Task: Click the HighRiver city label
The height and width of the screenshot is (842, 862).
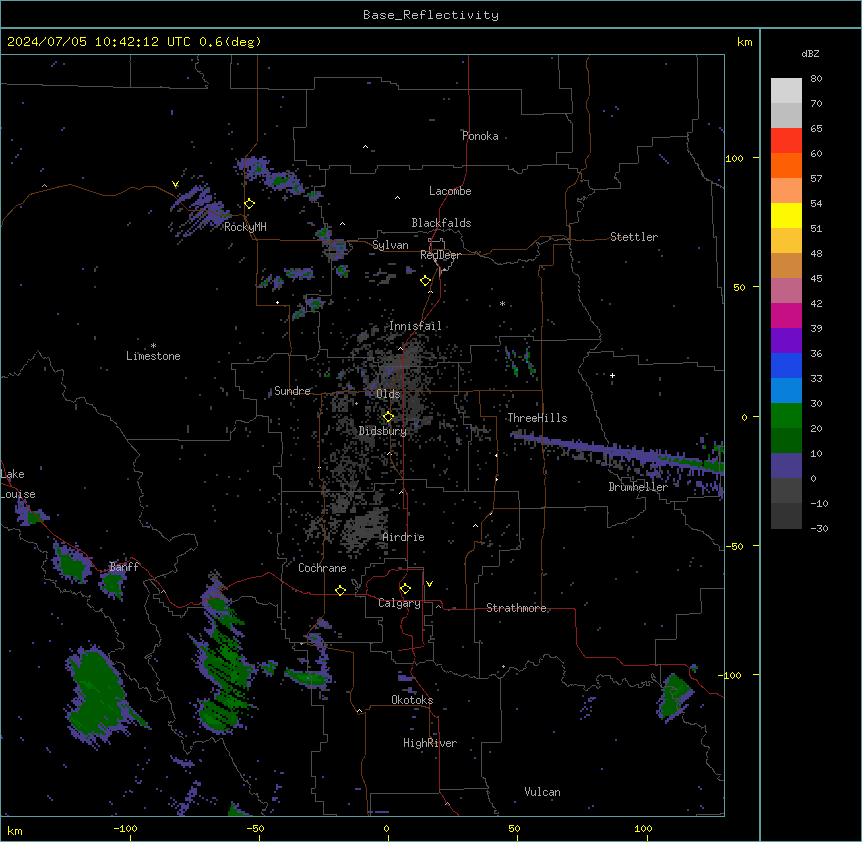Action: click(430, 743)
